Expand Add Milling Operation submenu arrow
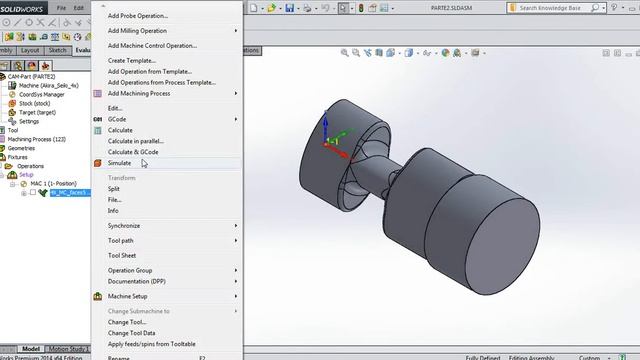 pyautogui.click(x=236, y=31)
